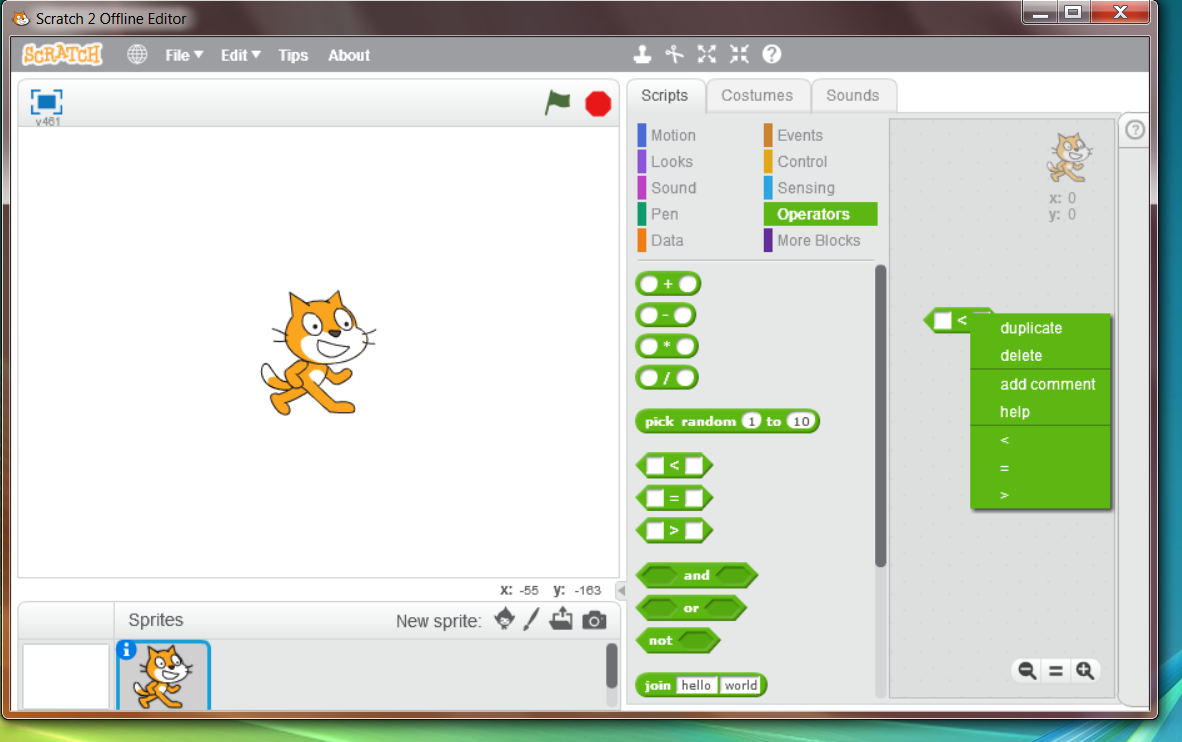Choose duplicate from the context menu
Image resolution: width=1182 pixels, height=742 pixels.
[x=1031, y=328]
